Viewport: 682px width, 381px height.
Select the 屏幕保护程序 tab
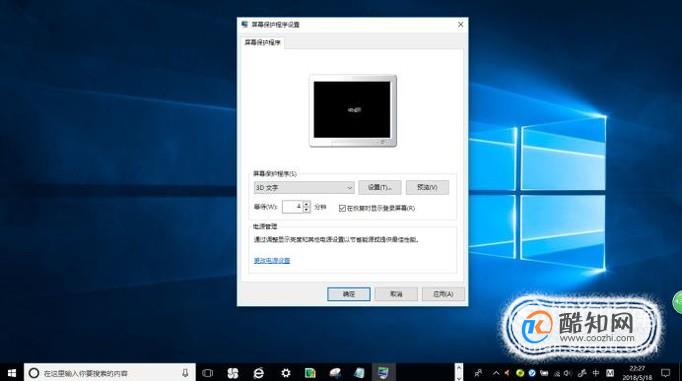point(262,43)
